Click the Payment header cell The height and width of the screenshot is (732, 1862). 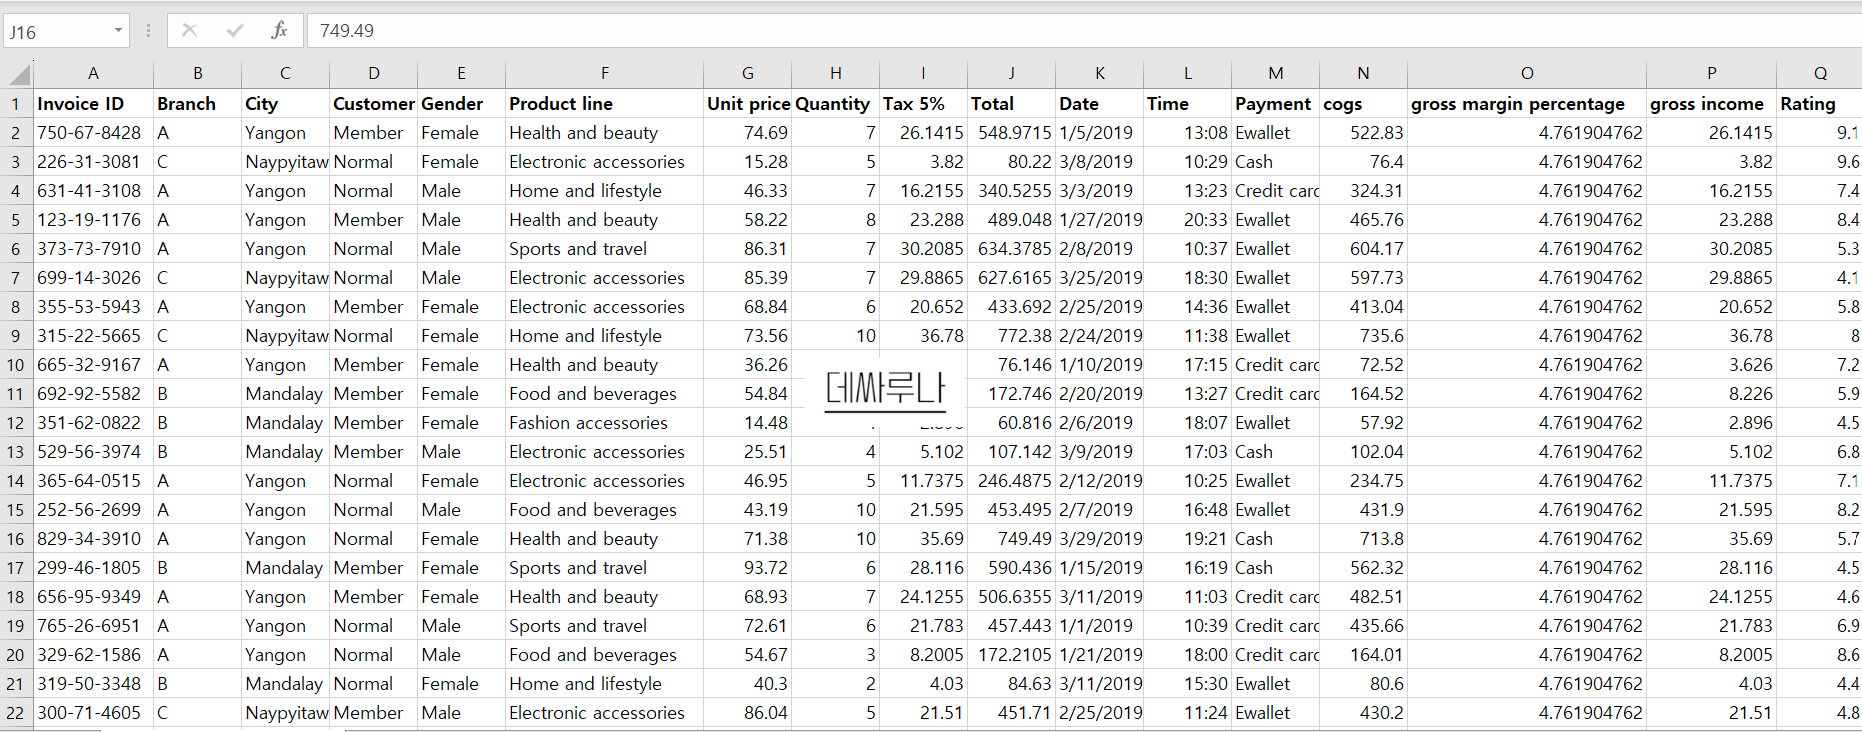1275,104
